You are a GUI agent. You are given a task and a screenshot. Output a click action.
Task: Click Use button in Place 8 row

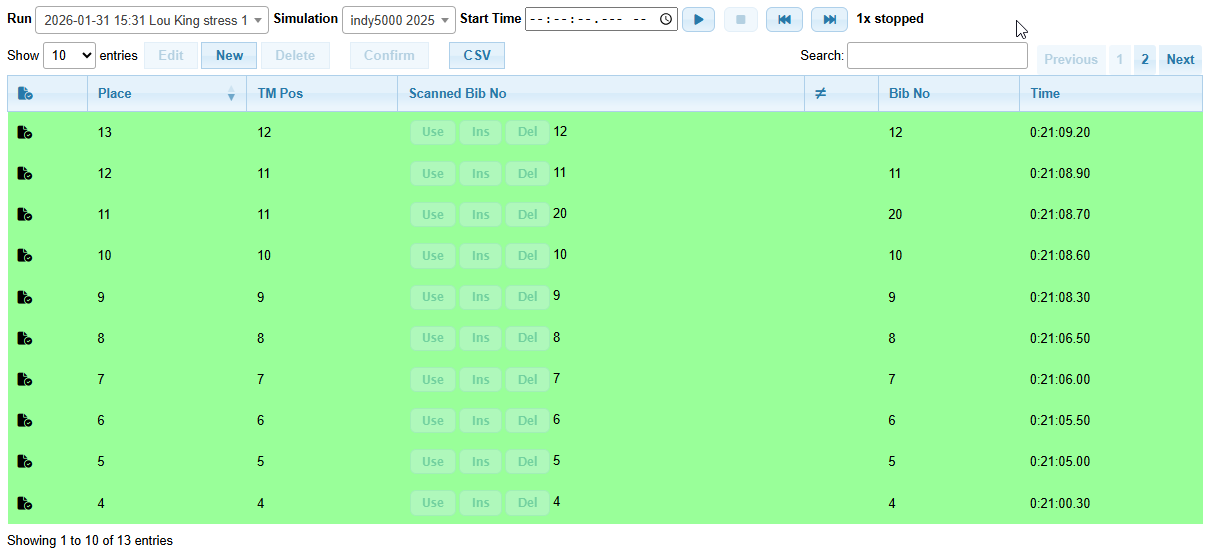pyautogui.click(x=433, y=338)
